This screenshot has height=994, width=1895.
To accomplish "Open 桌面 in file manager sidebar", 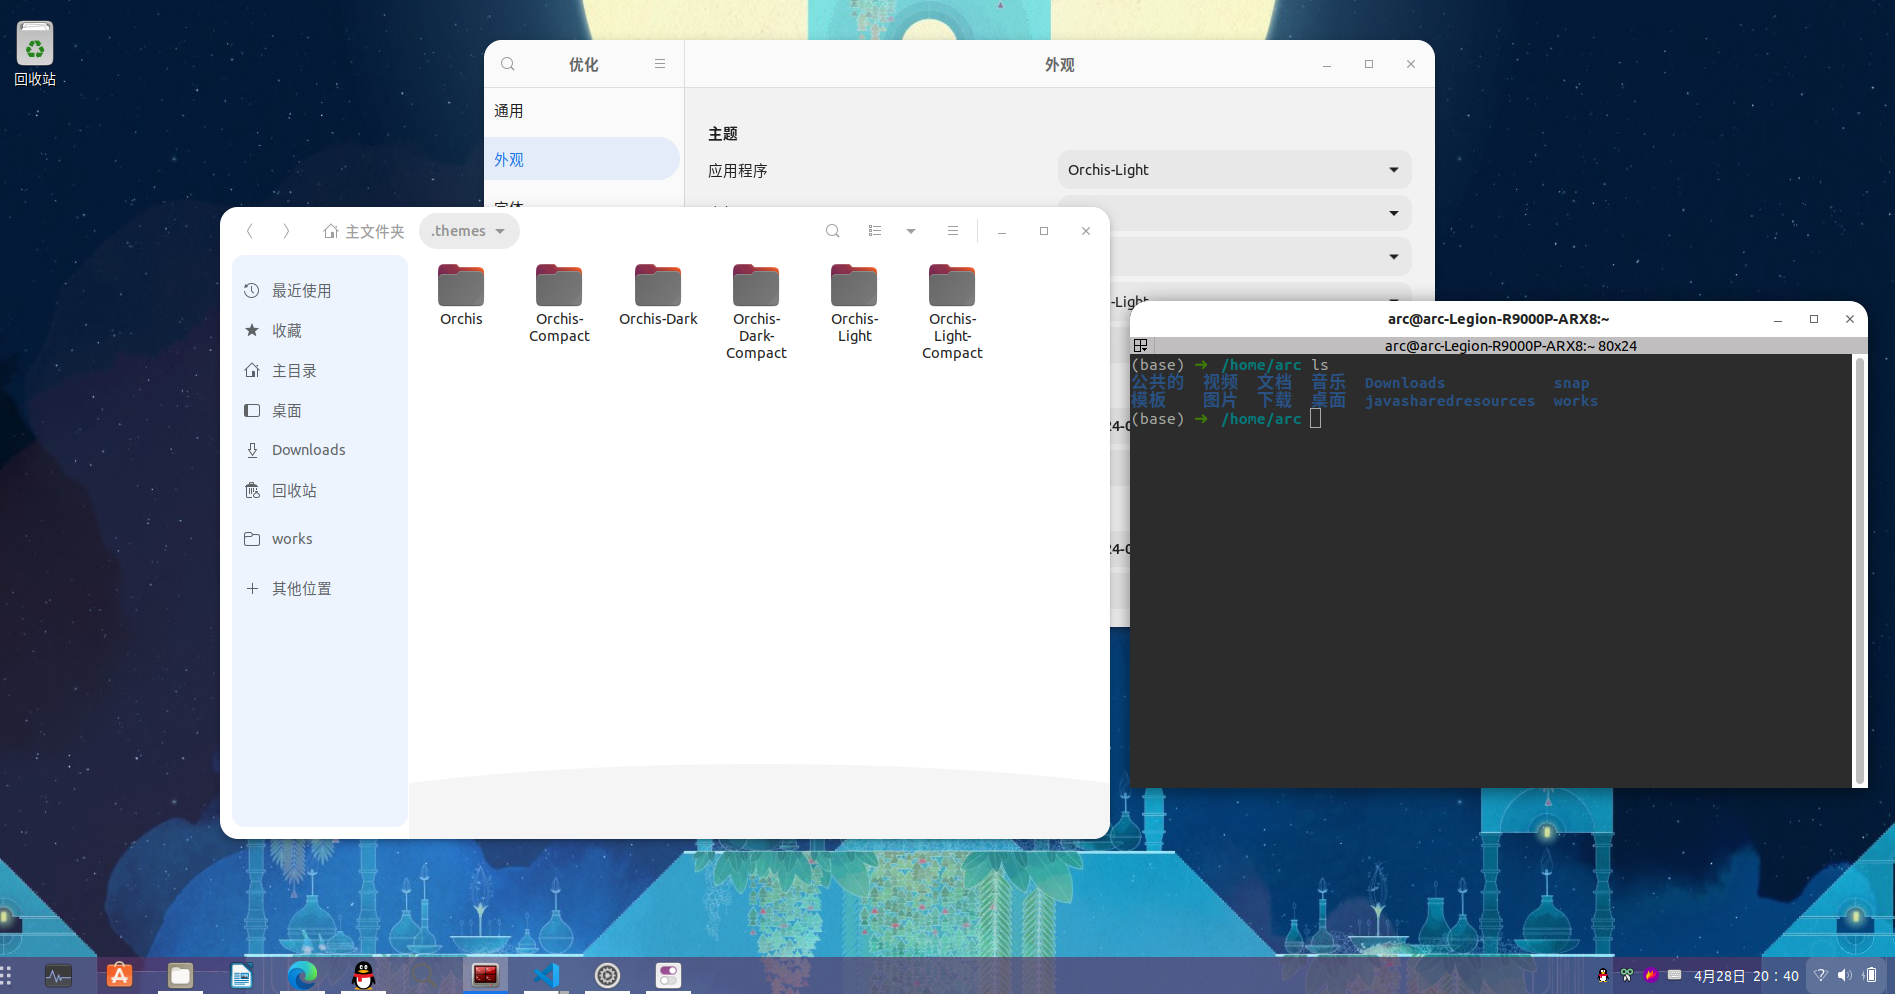I will 320,410.
